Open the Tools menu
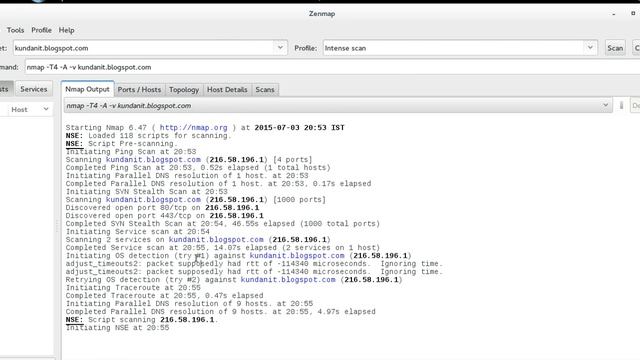This screenshot has height=360, width=640. [15, 30]
